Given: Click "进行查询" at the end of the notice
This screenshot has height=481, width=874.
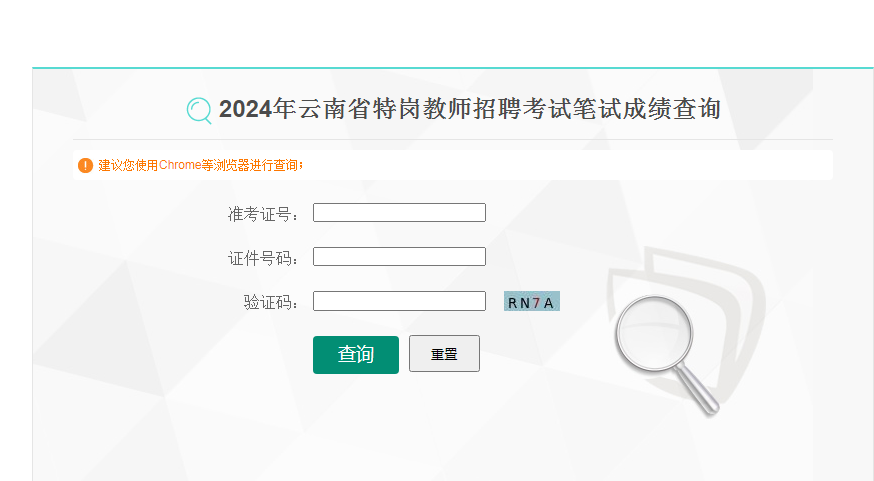Looking at the screenshot, I should pyautogui.click(x=275, y=165).
